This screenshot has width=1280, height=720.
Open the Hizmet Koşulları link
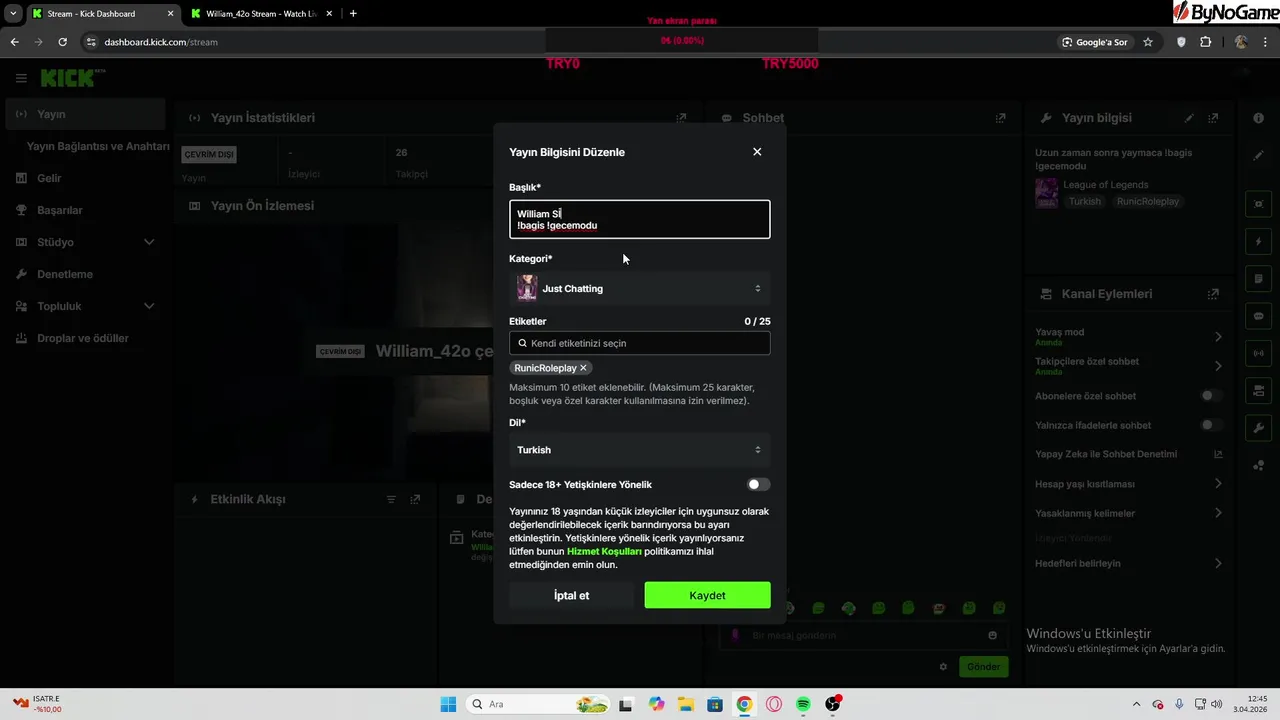604,551
